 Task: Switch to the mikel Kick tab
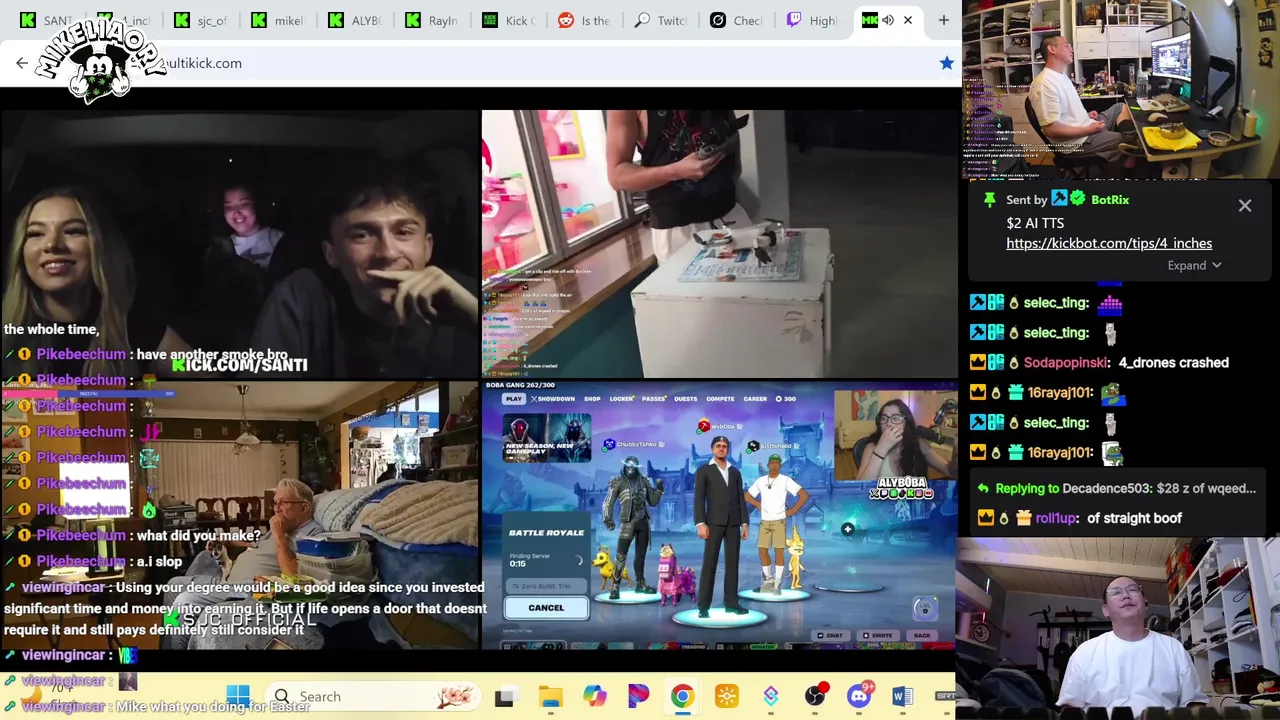tap(278, 20)
